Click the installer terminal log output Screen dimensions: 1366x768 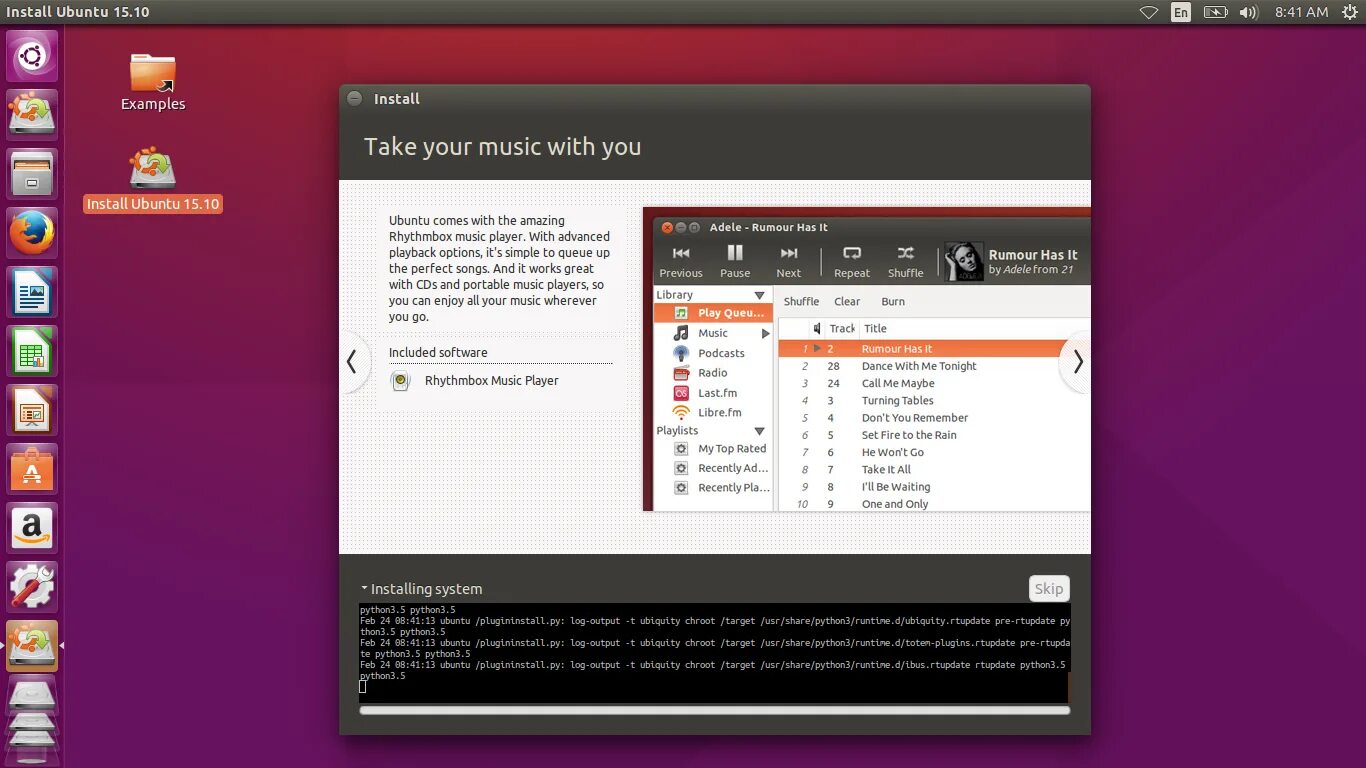point(715,653)
